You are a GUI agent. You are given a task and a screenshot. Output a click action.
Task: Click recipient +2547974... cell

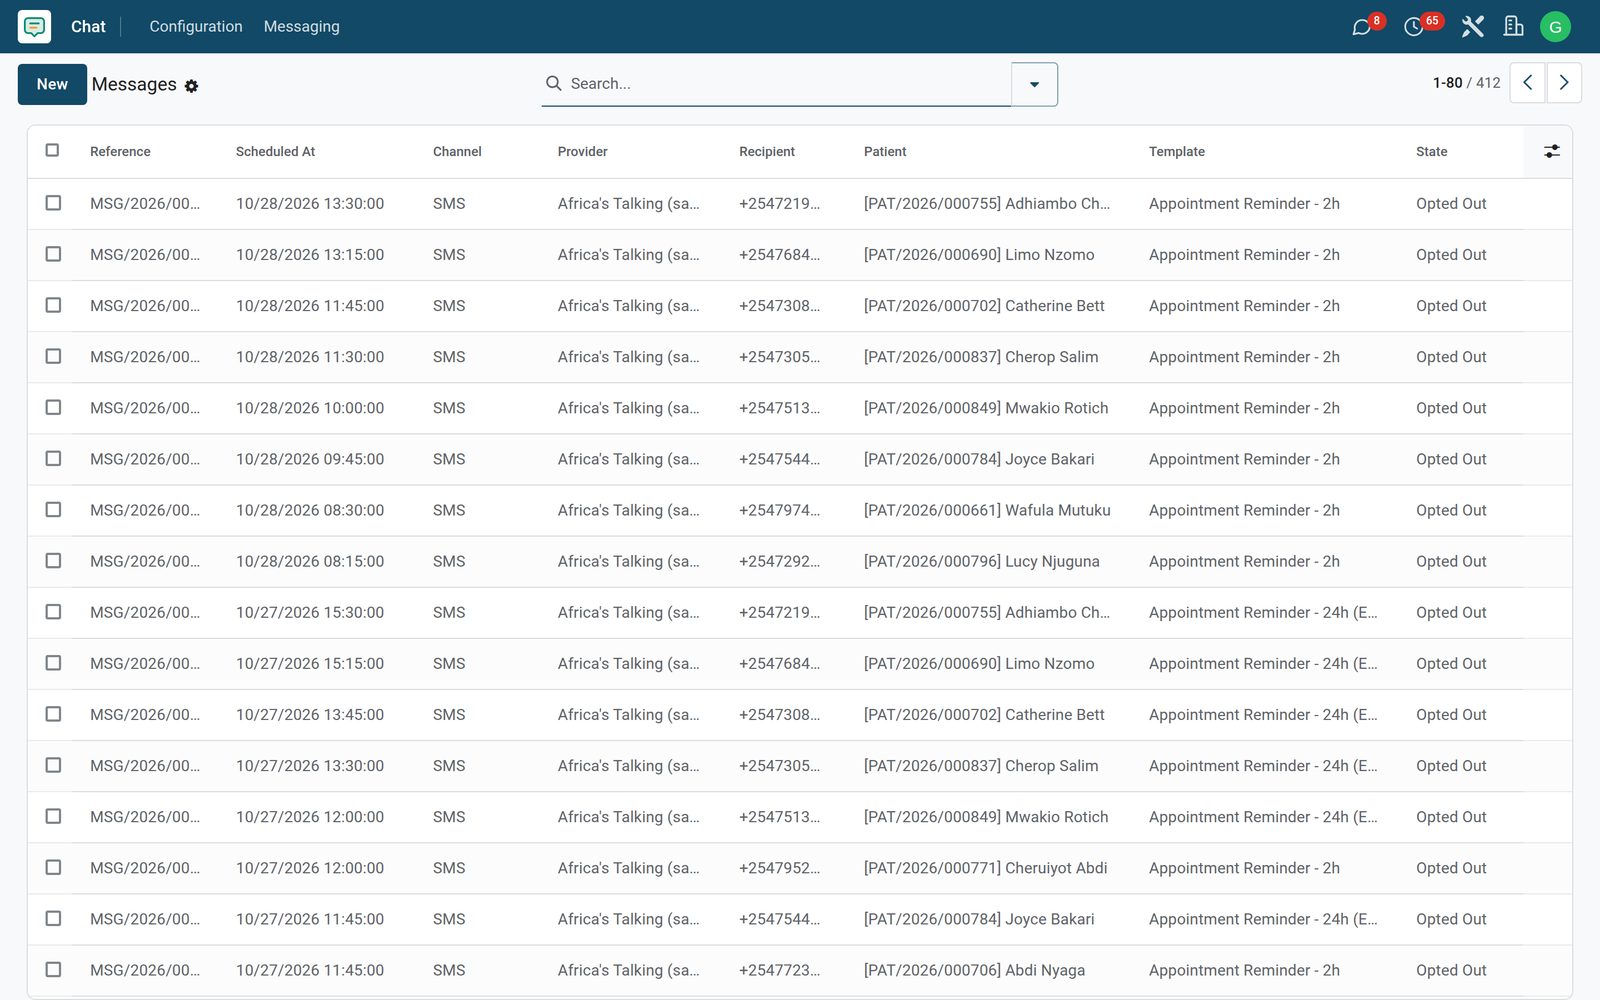click(779, 510)
